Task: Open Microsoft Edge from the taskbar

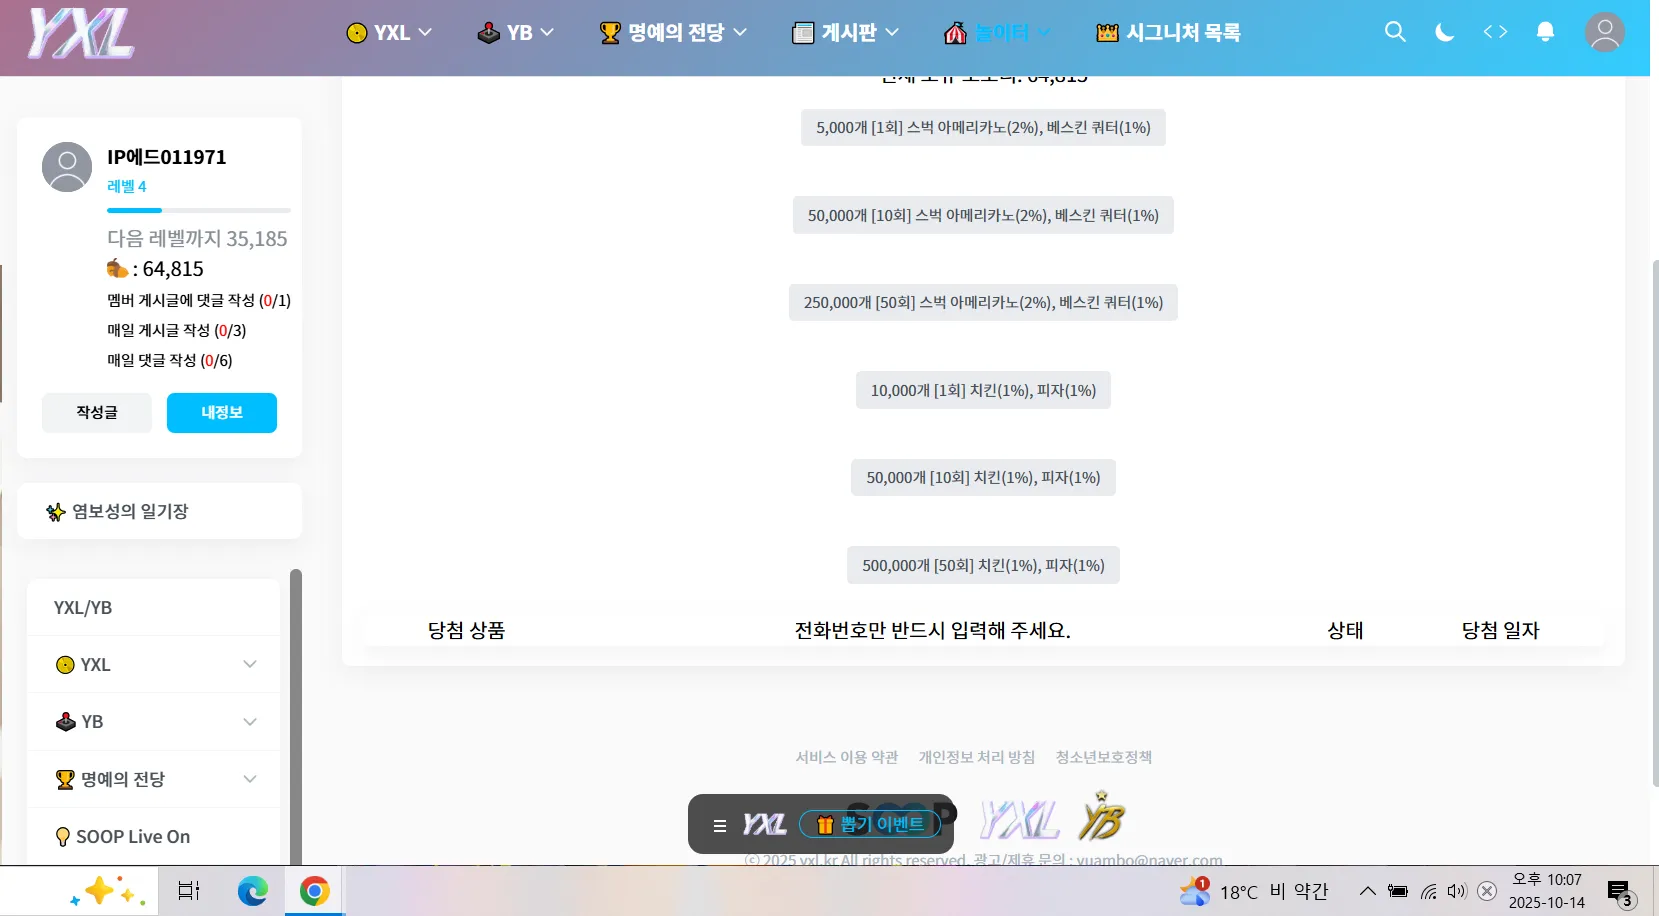Action: 252,890
